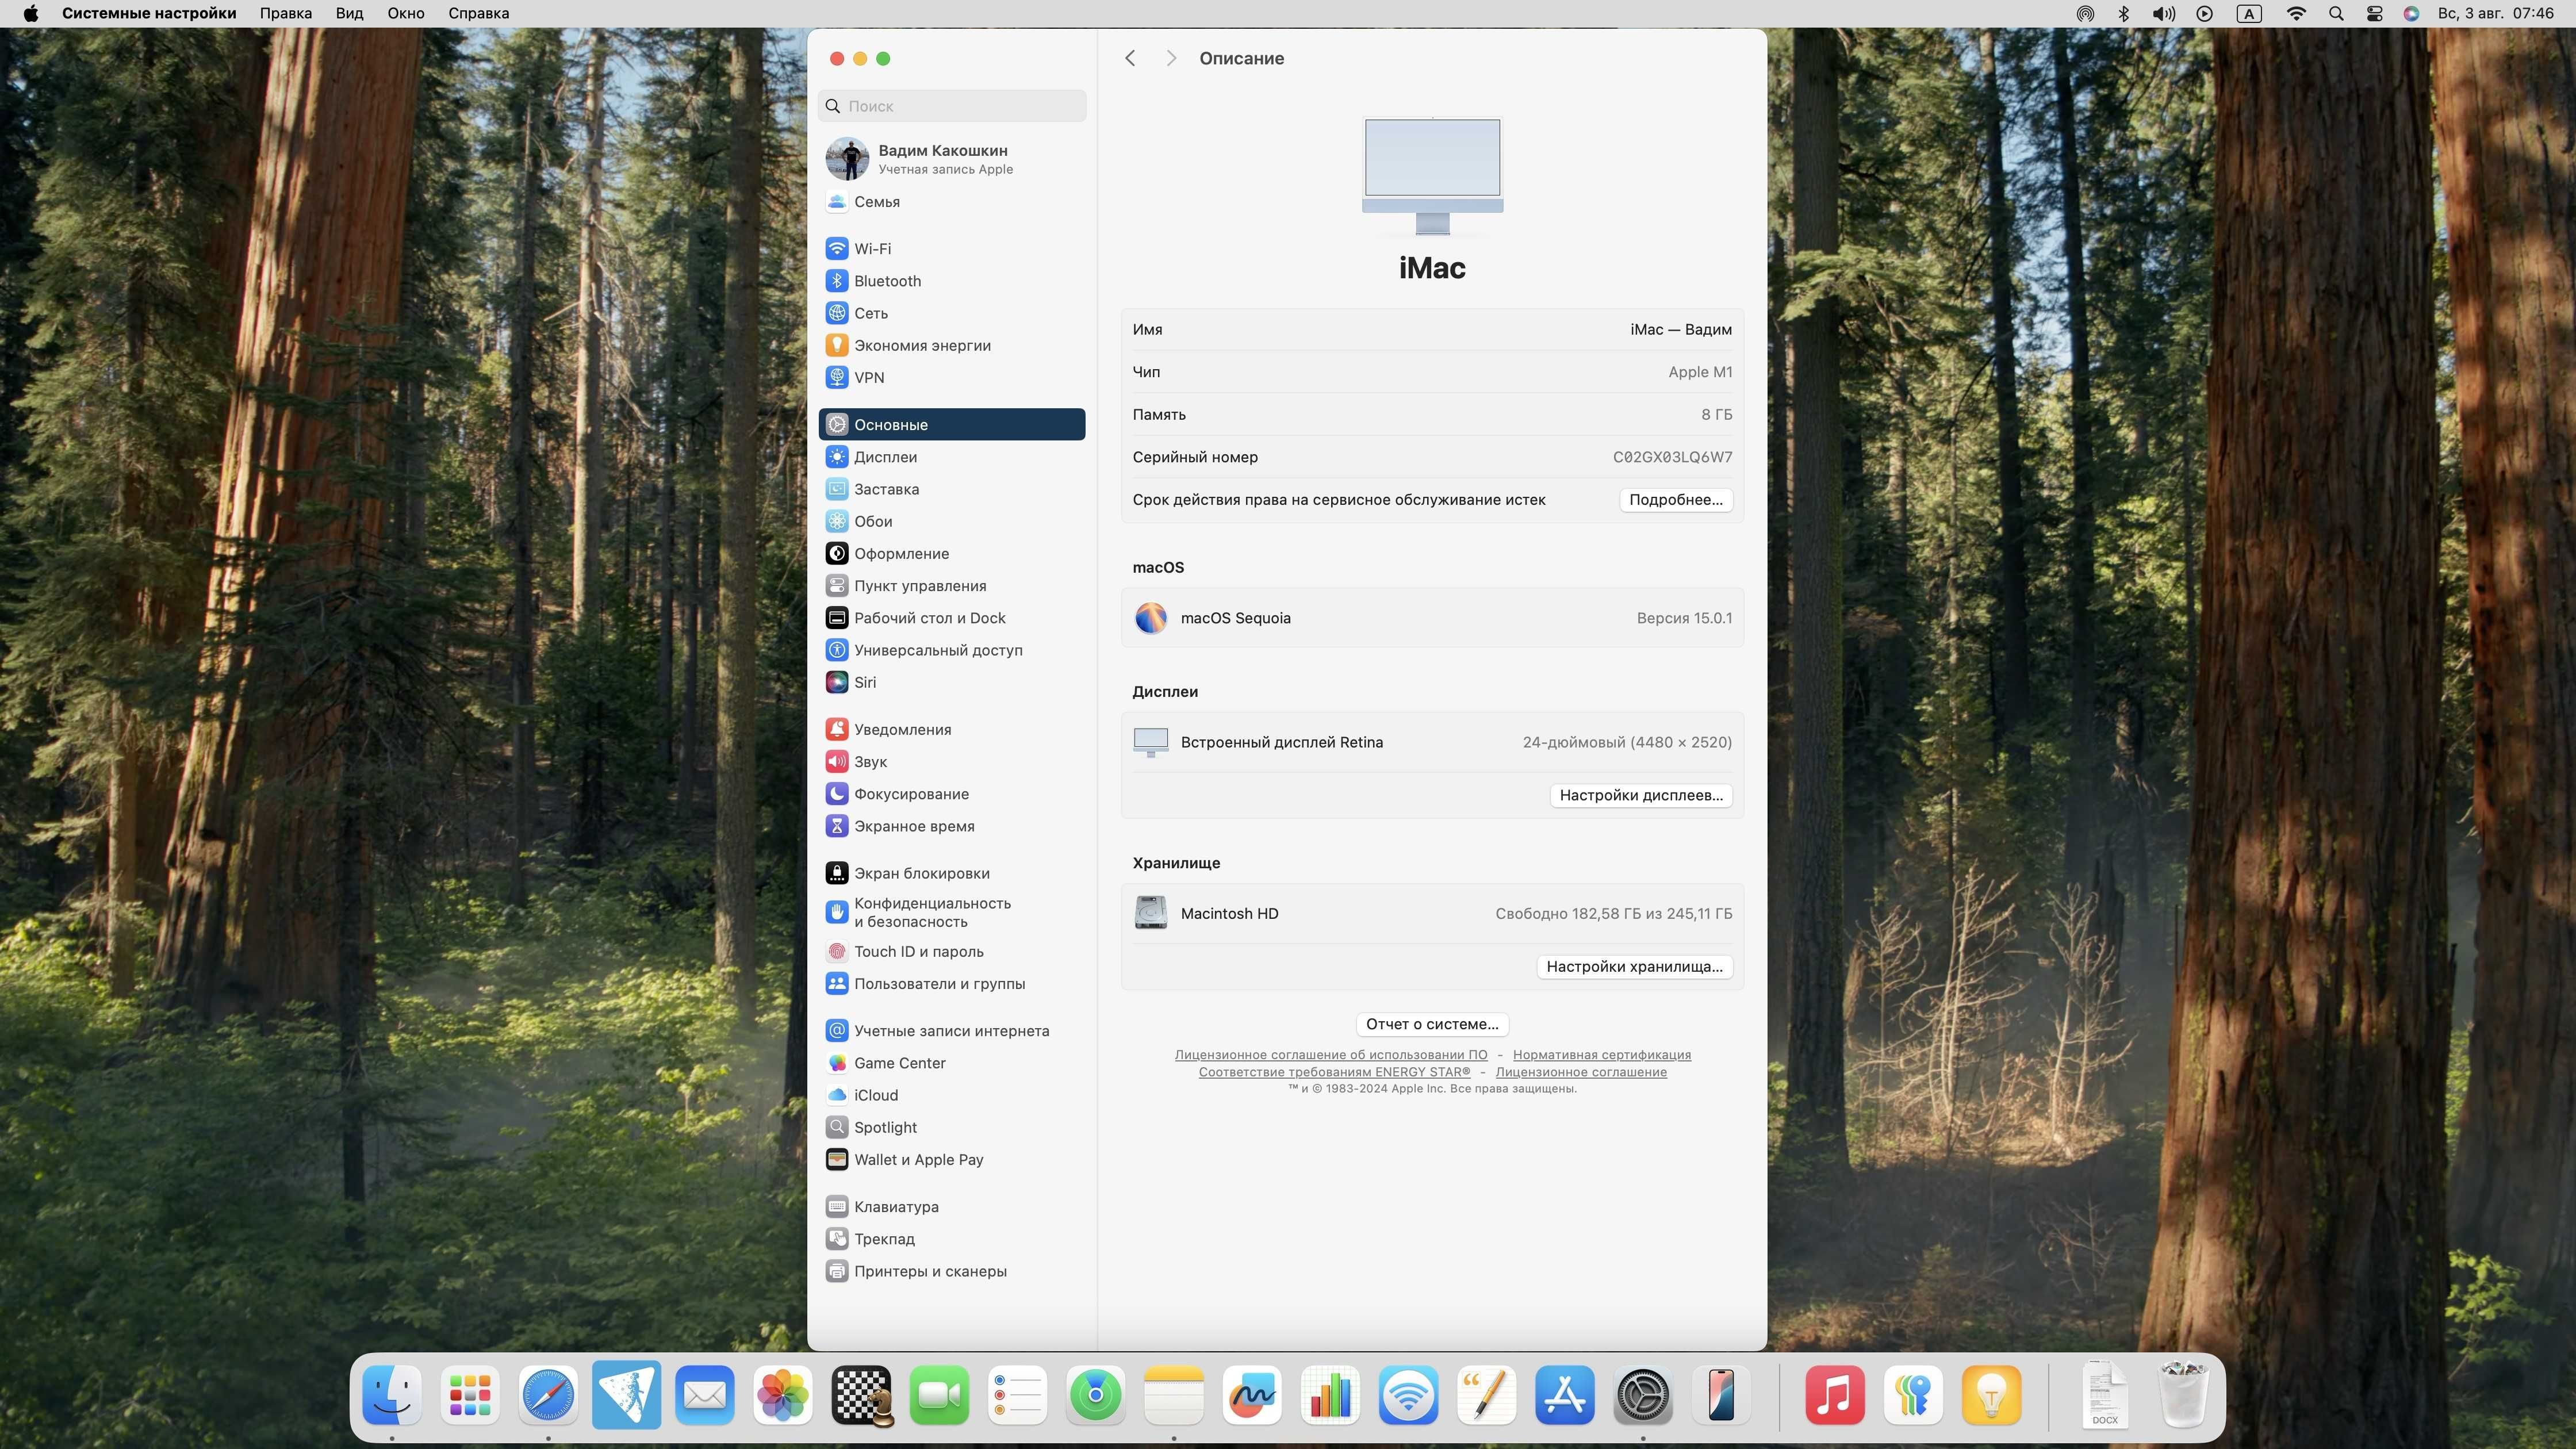Select Оформление in the sidebar
Screen dimensions: 2576x1449
tap(951, 553)
